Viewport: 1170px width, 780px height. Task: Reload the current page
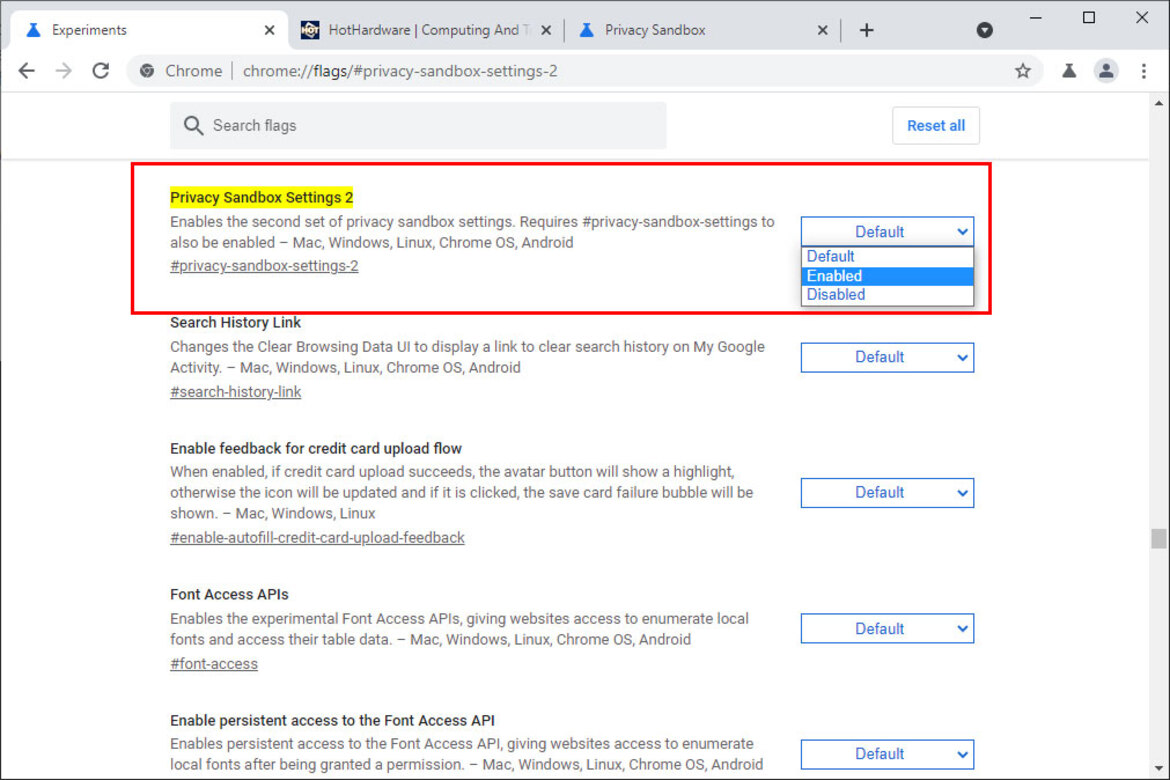coord(101,71)
